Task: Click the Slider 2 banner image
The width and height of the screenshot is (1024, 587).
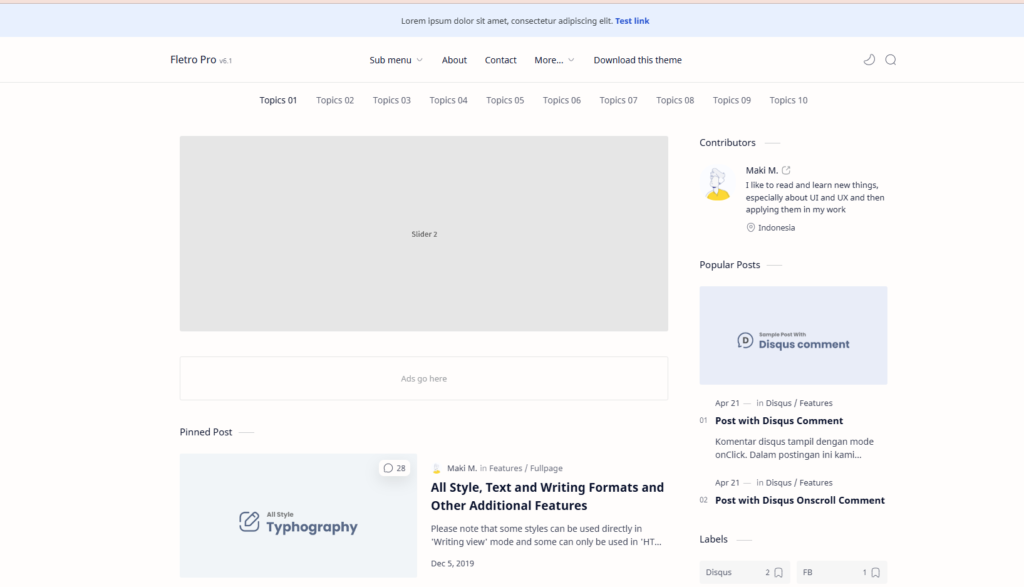Action: point(424,234)
